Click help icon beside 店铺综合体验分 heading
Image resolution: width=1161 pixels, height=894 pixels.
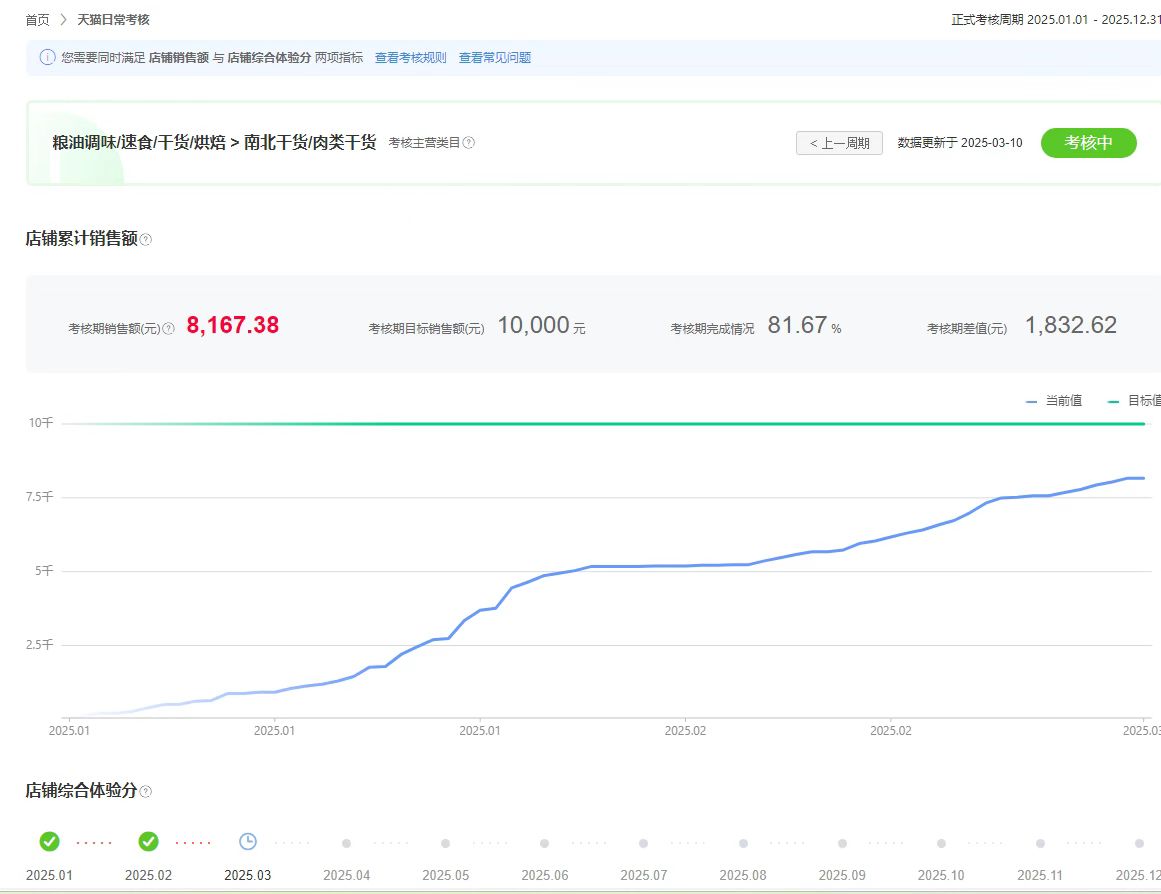tap(145, 792)
